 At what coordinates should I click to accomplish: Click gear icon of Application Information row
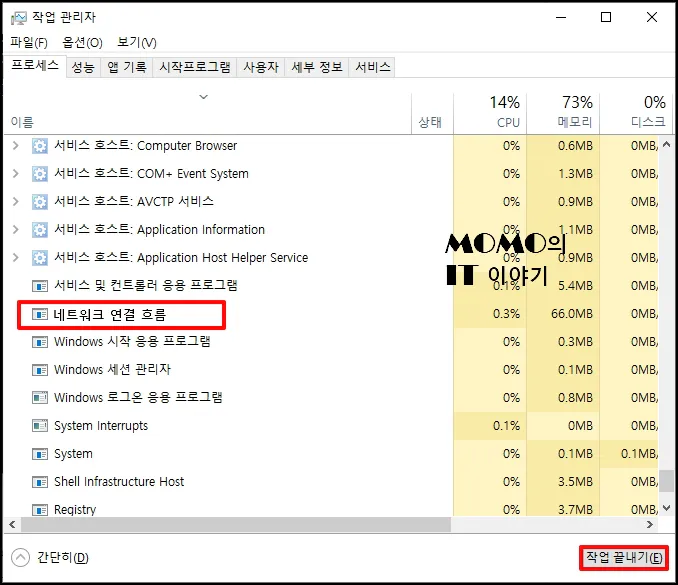40,230
